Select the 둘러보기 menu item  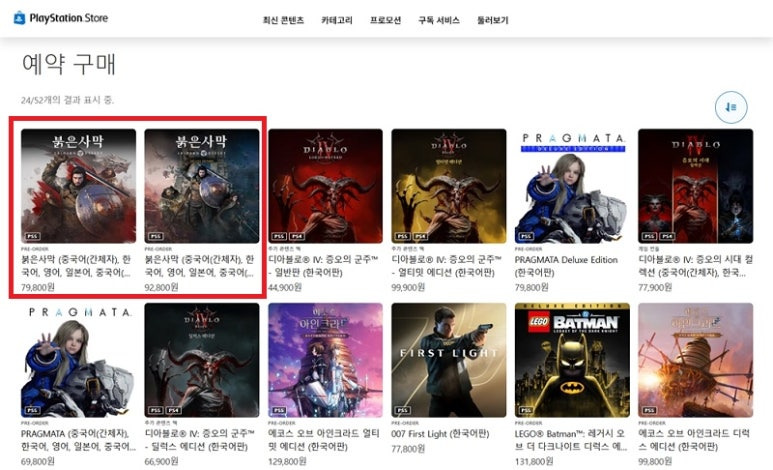tap(492, 20)
